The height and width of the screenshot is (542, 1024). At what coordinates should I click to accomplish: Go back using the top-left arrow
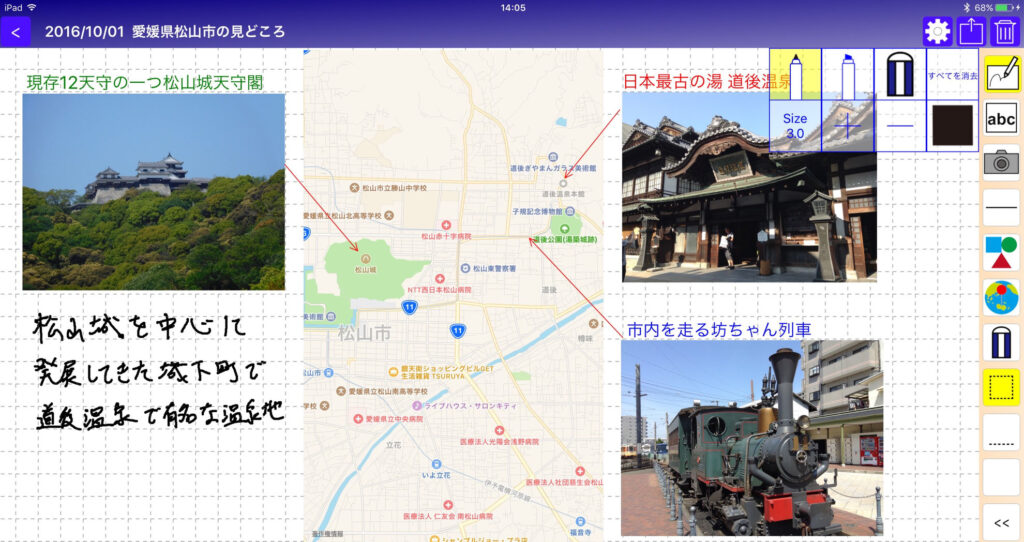tap(15, 32)
